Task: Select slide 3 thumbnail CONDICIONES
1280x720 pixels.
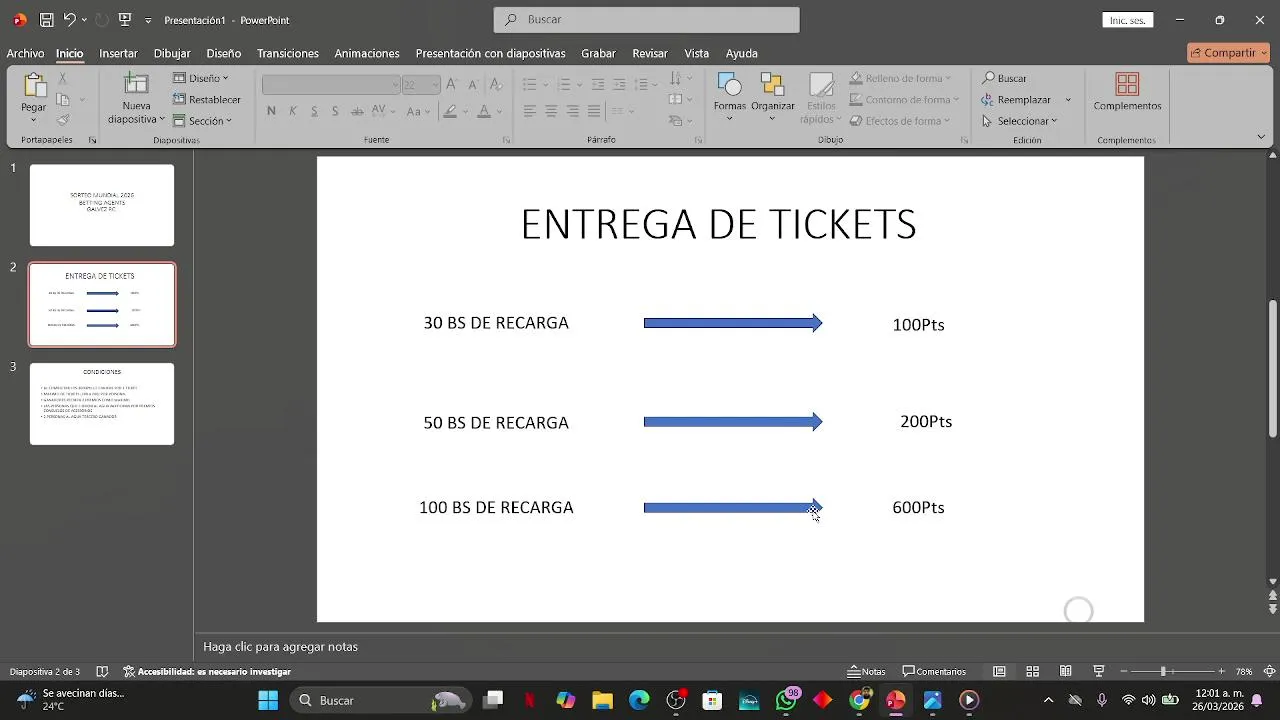Action: tap(102, 404)
